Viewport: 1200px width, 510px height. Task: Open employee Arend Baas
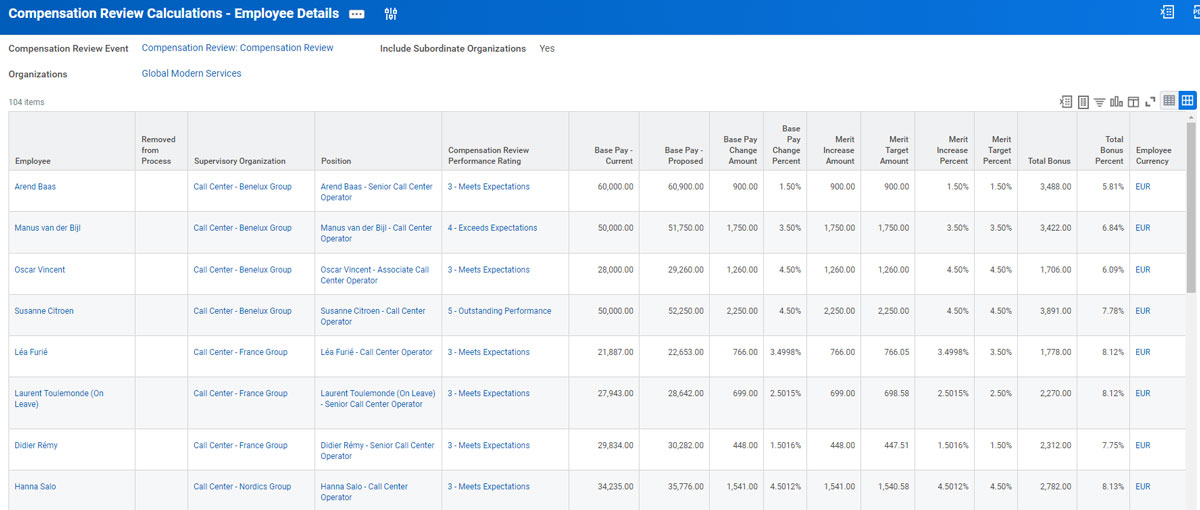(35, 187)
